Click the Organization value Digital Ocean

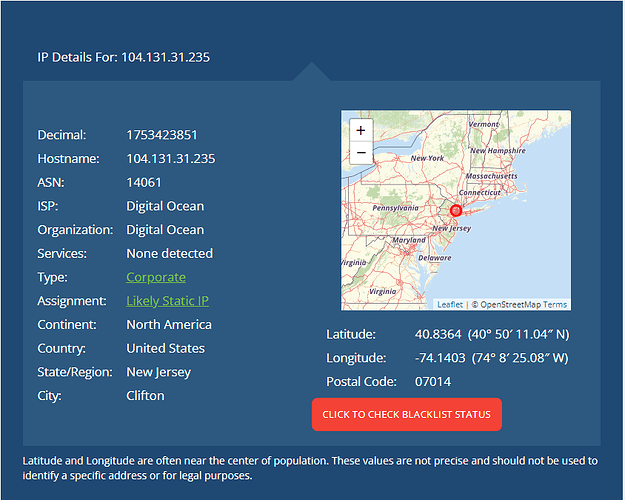165,230
